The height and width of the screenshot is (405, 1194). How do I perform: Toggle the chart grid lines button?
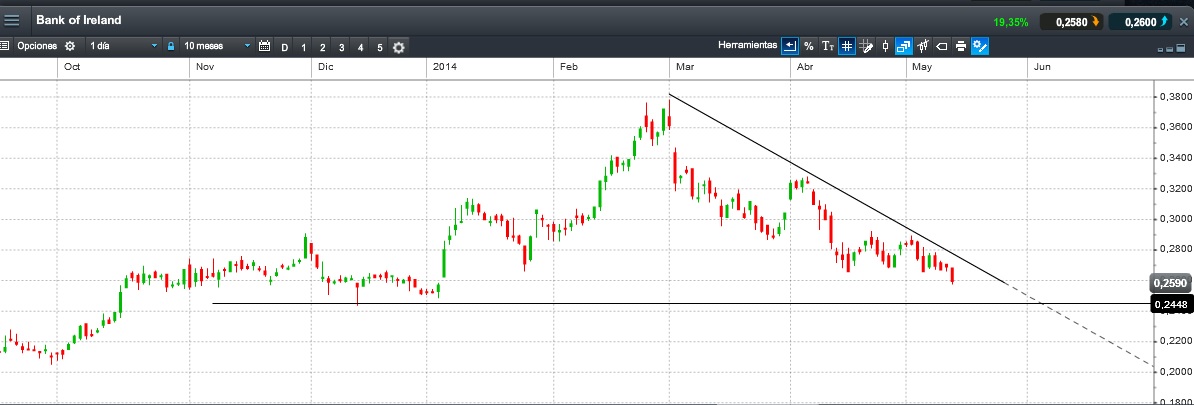pyautogui.click(x=847, y=46)
